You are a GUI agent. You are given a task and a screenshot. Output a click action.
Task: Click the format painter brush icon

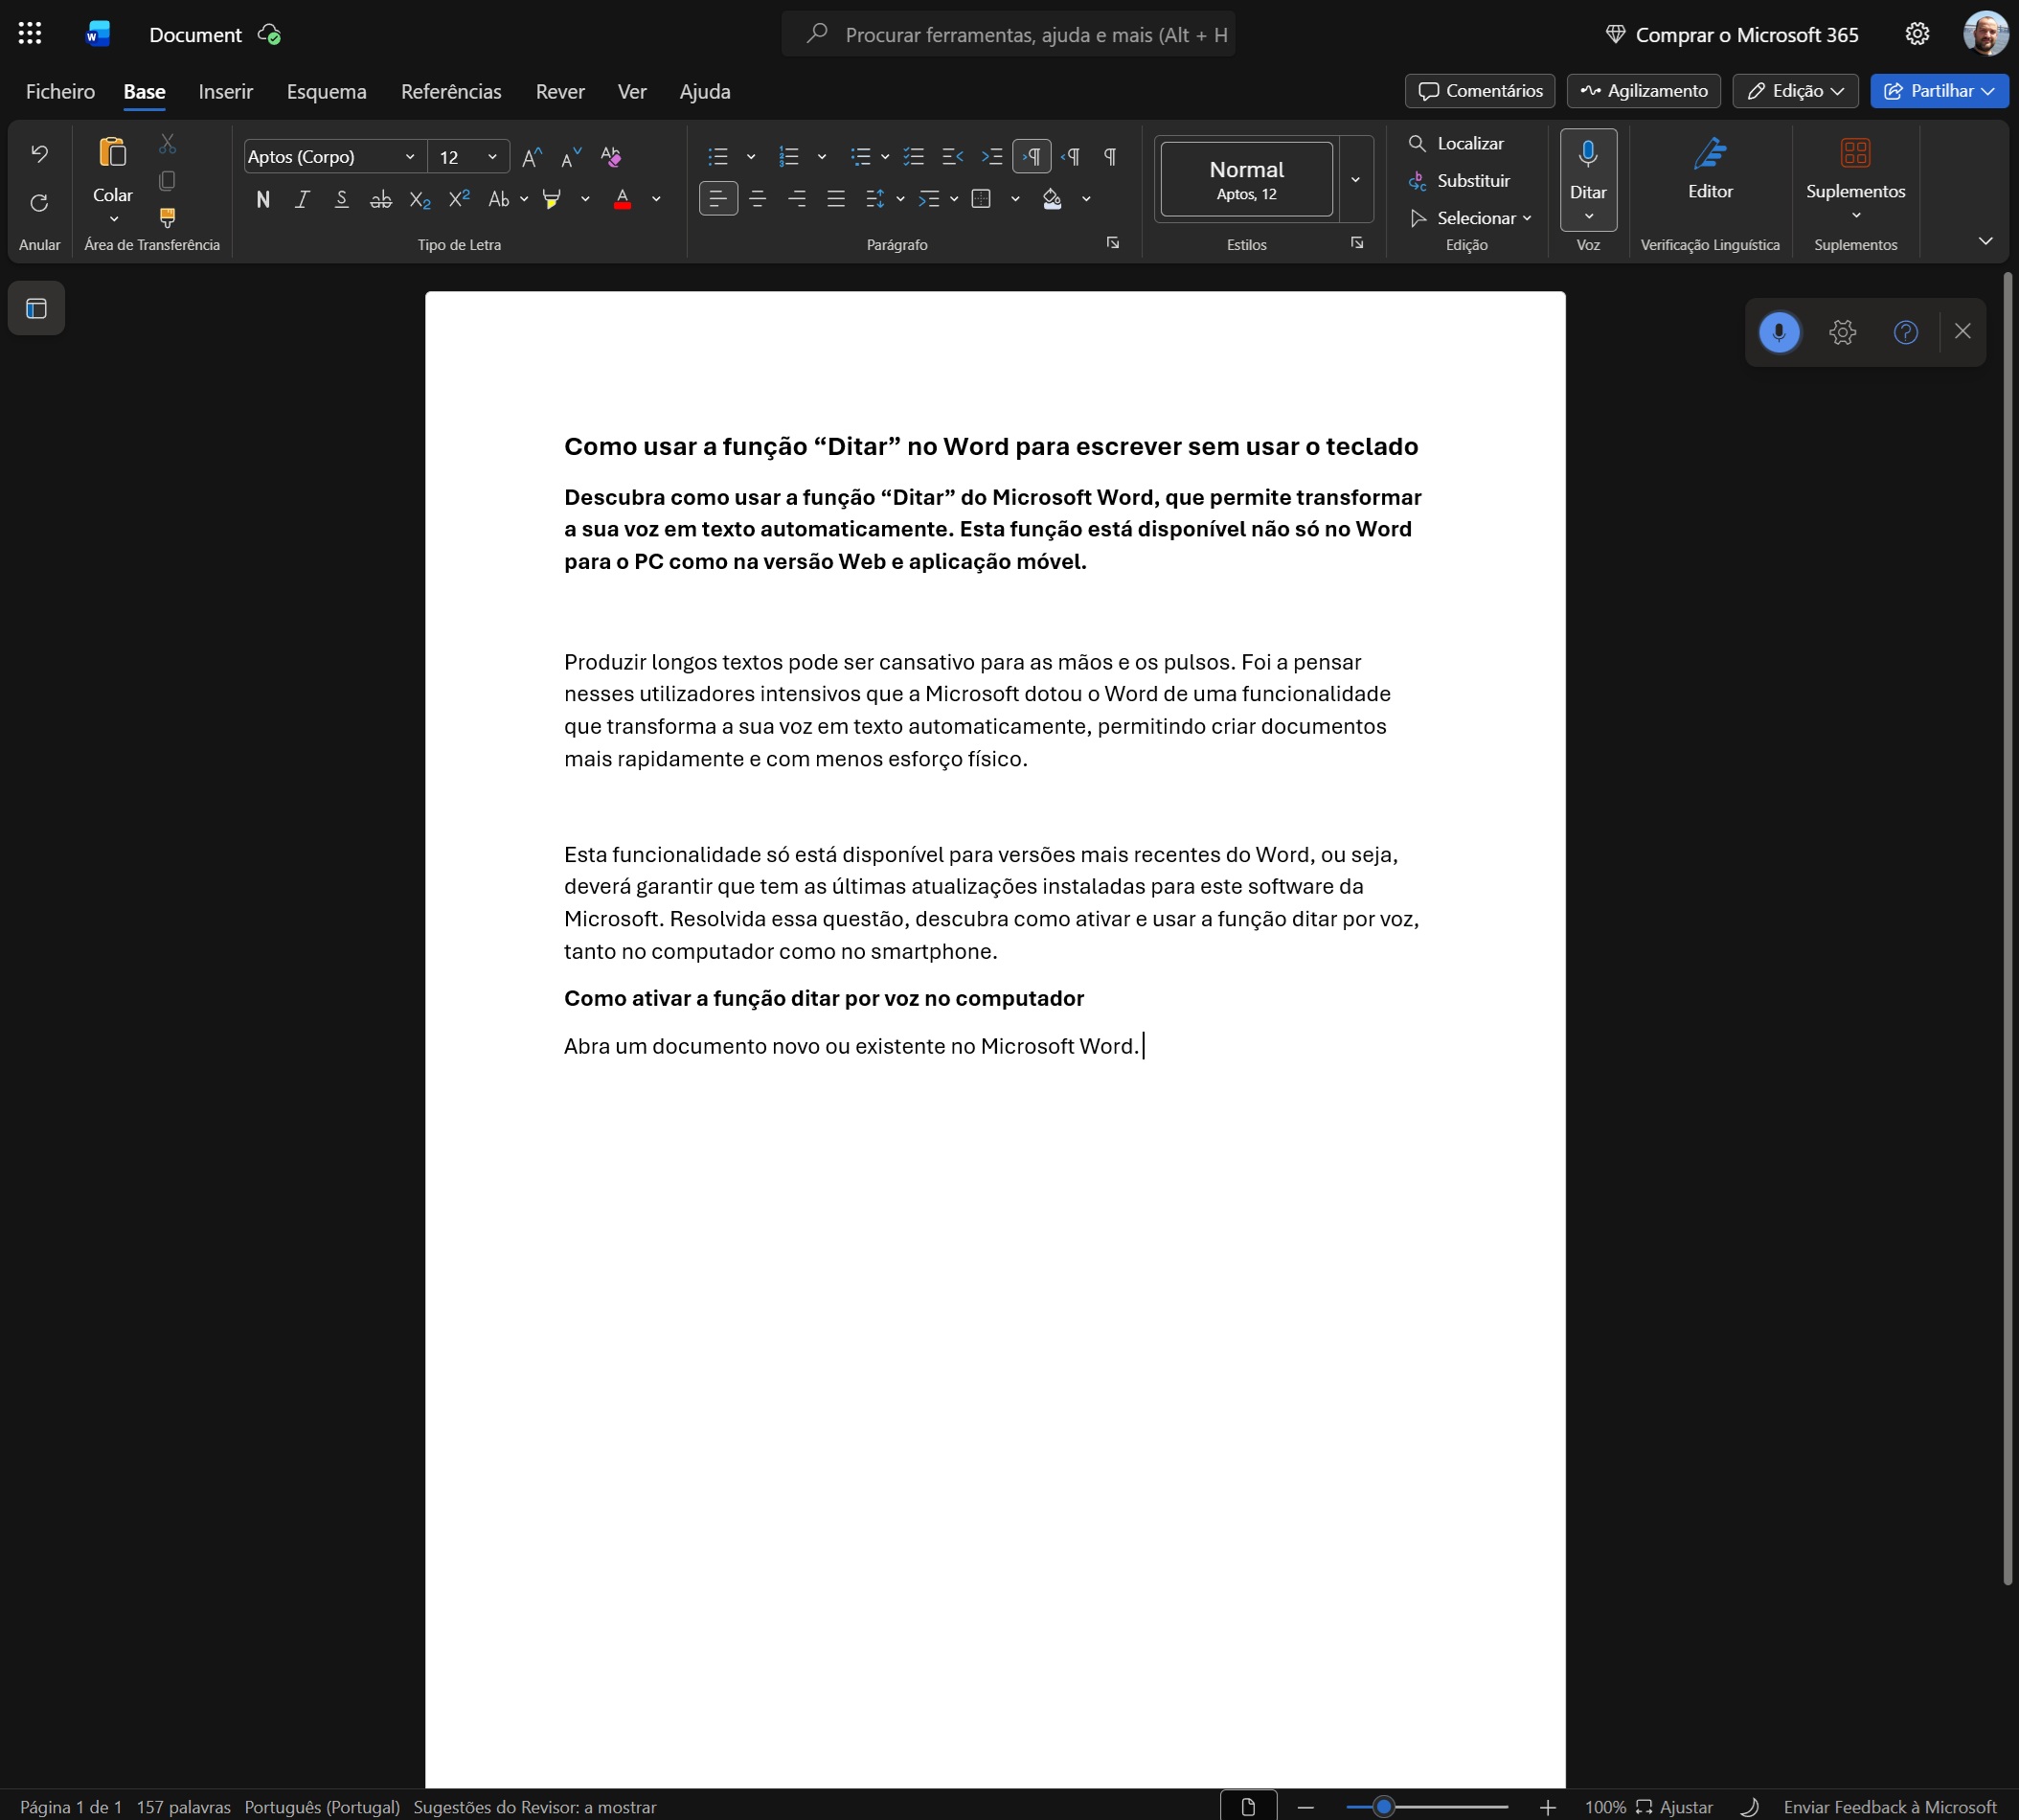pyautogui.click(x=167, y=217)
